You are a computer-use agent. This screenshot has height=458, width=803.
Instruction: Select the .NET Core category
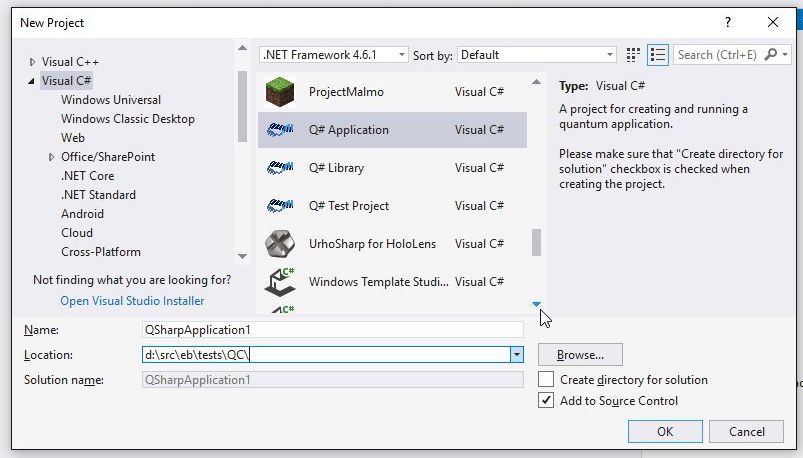tap(88, 176)
